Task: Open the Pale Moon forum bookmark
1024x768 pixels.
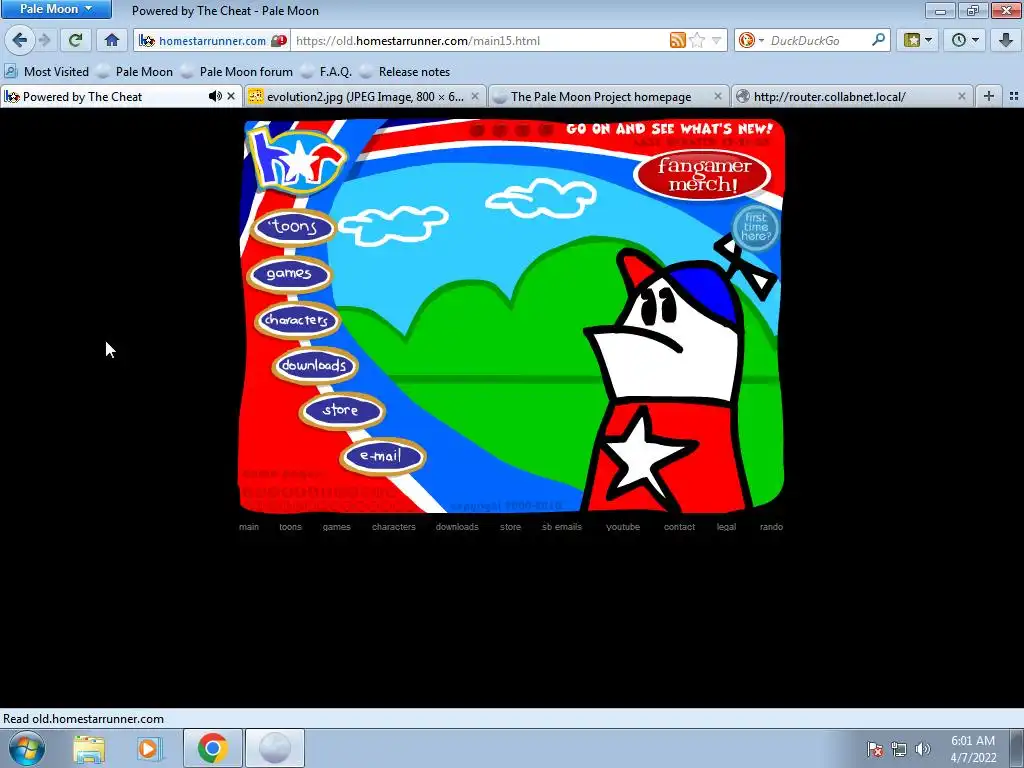Action: pyautogui.click(x=238, y=72)
